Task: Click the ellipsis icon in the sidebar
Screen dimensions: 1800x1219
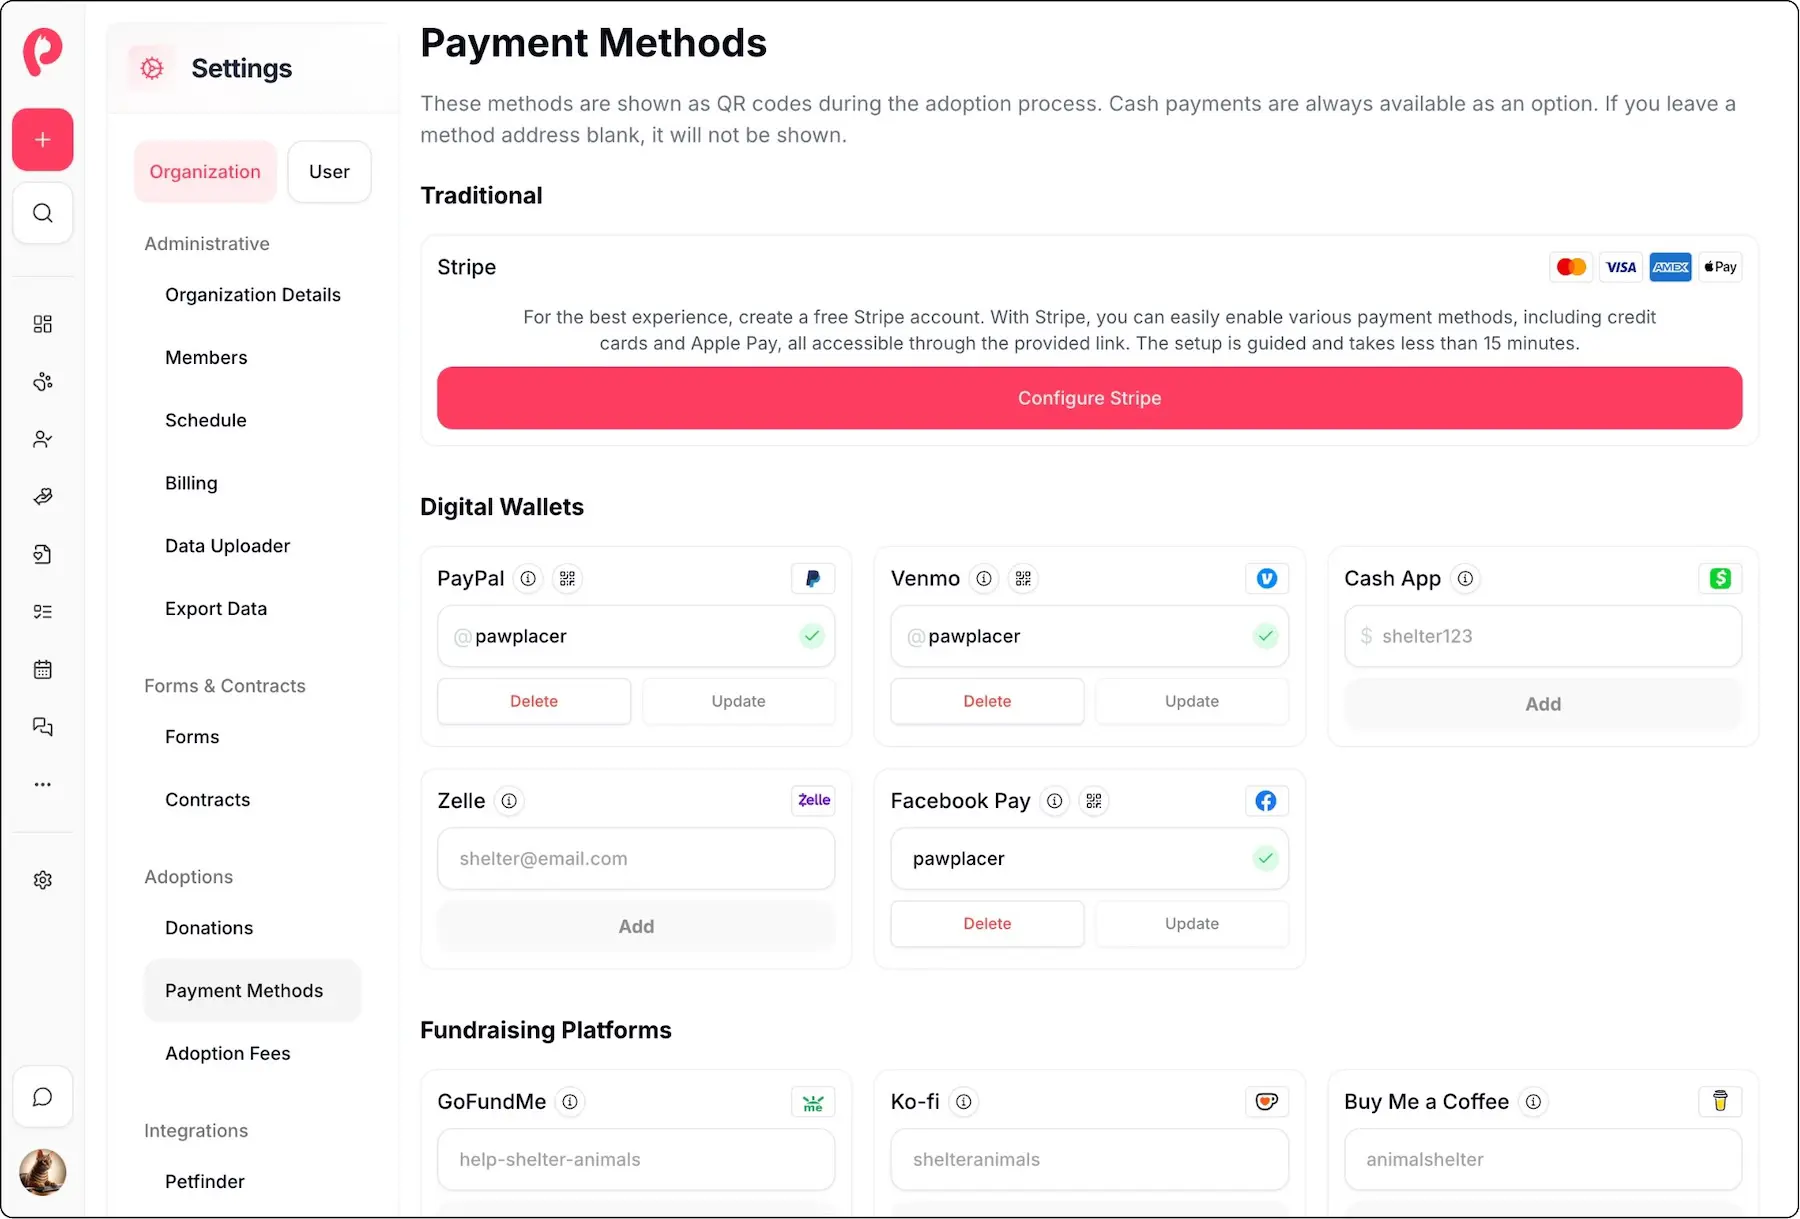Action: click(42, 784)
